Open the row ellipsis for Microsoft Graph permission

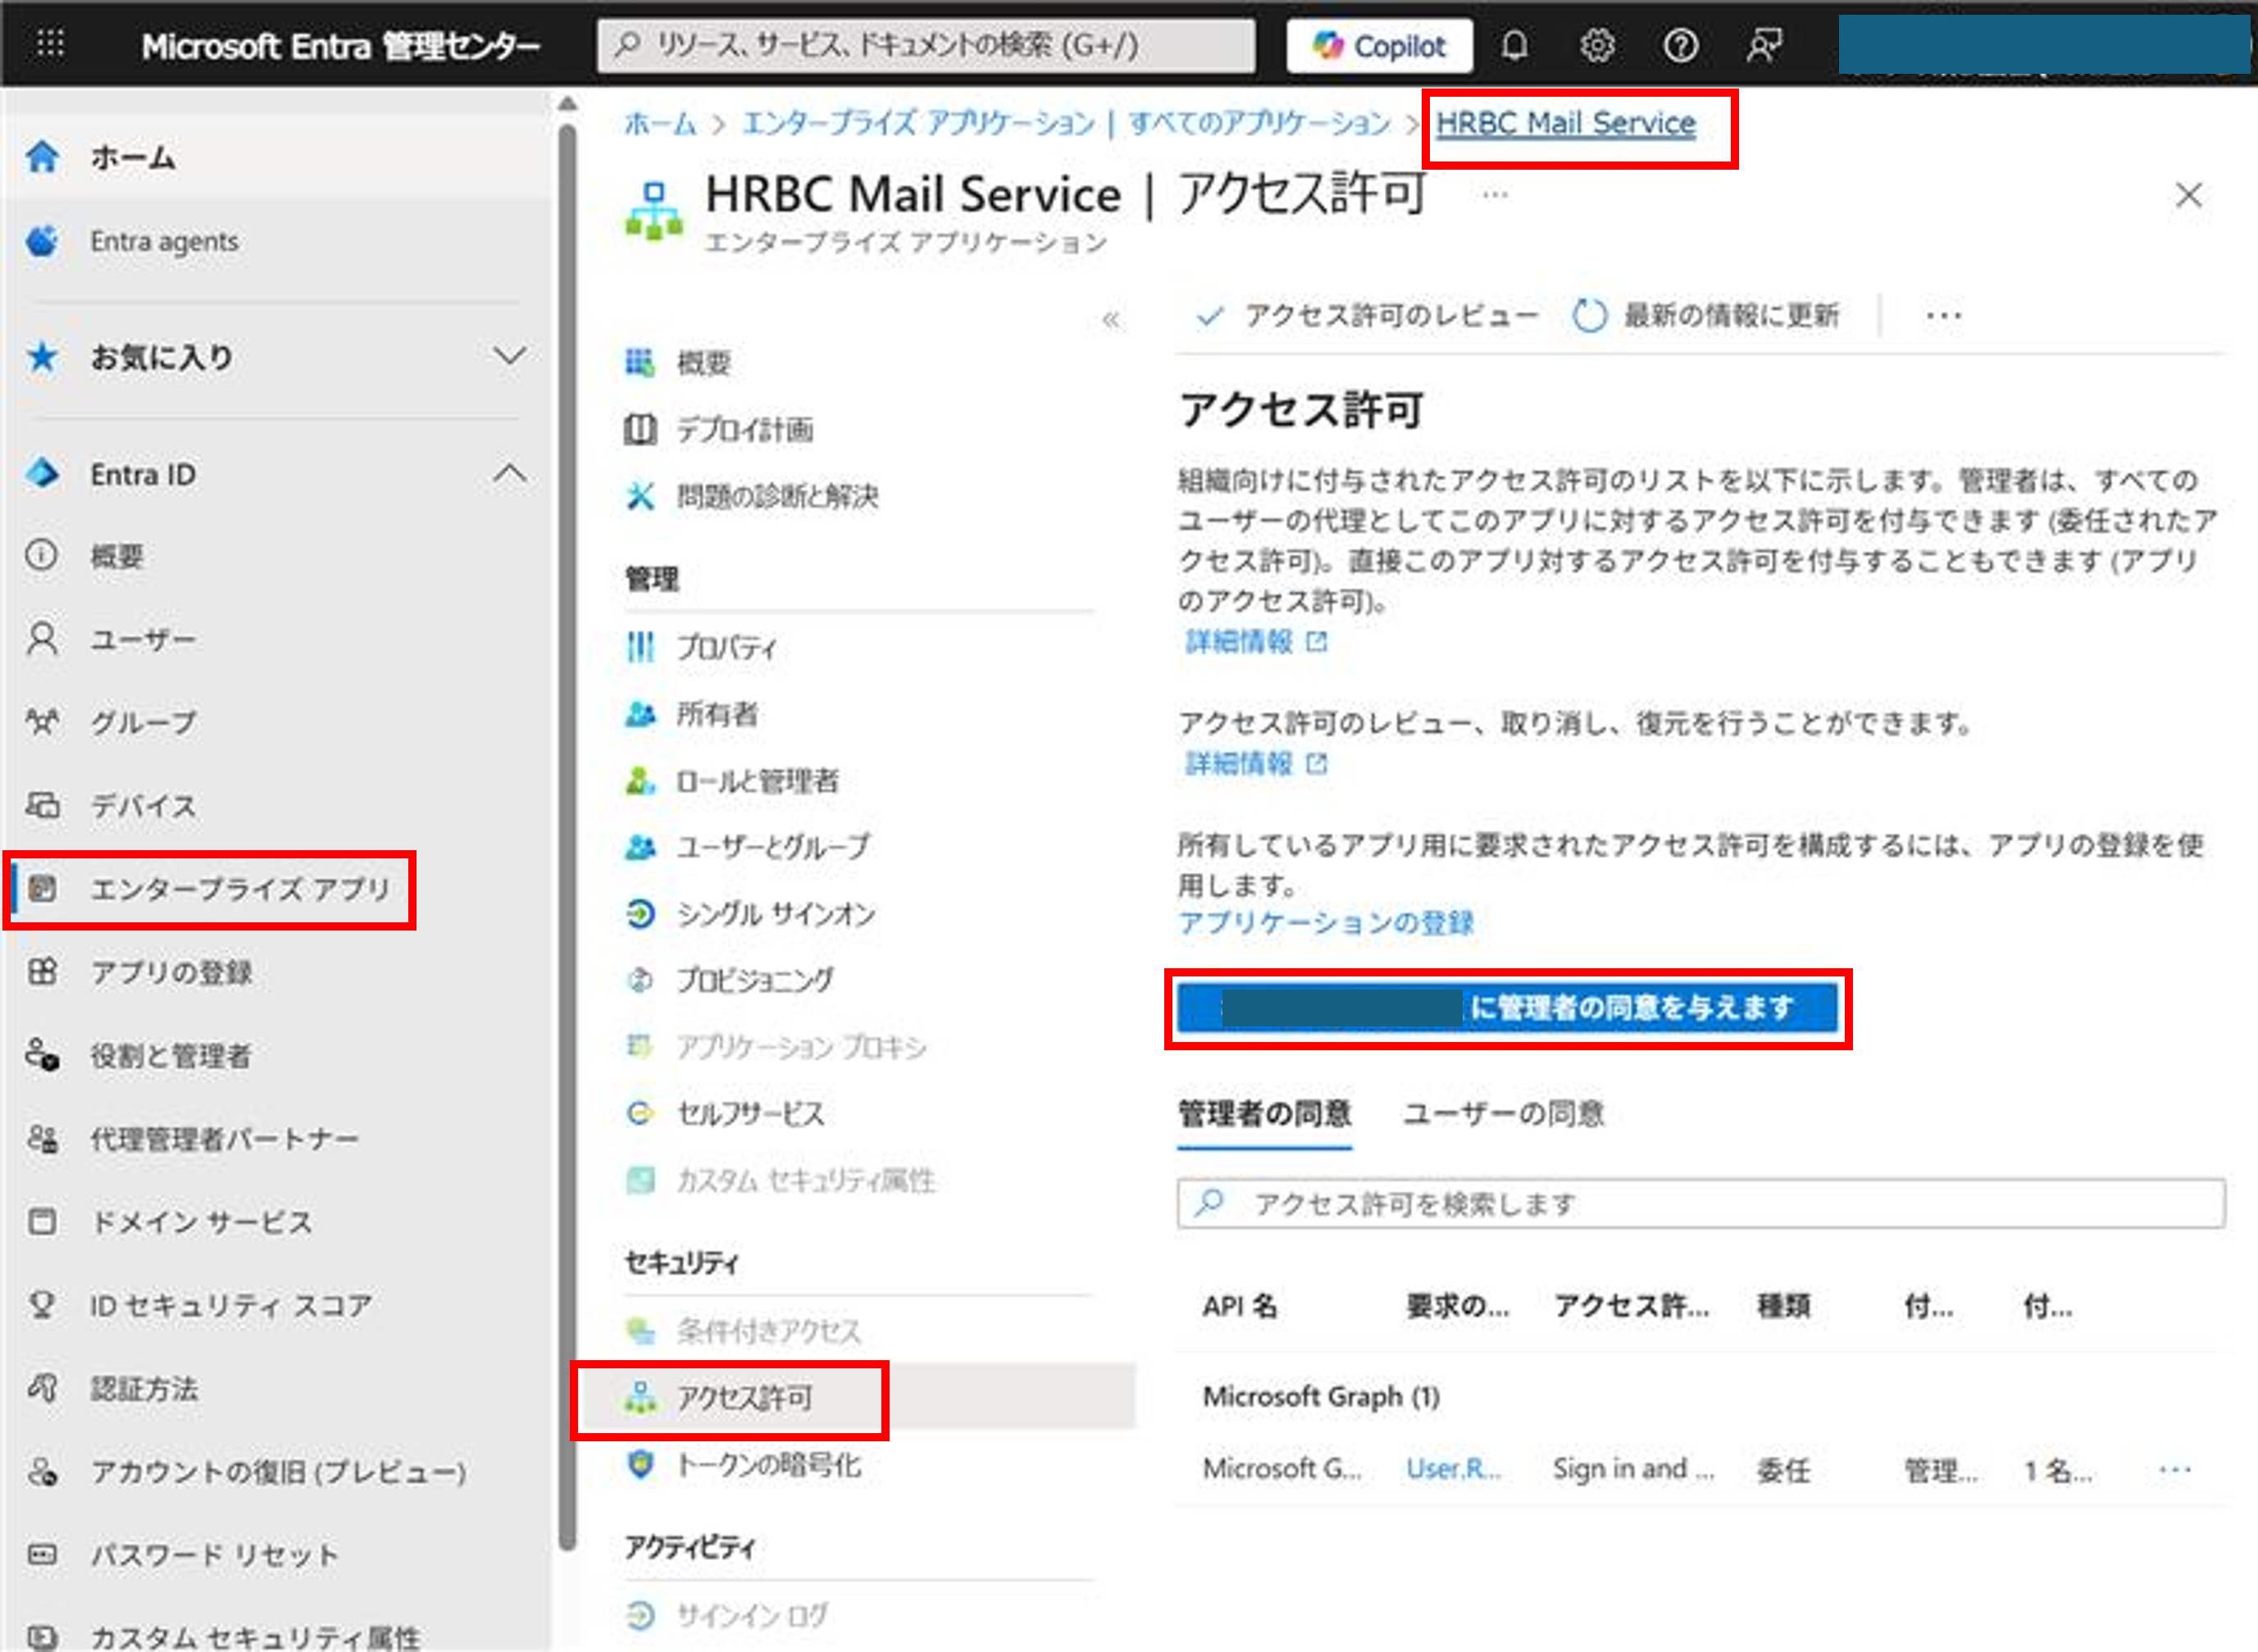point(2174,1469)
